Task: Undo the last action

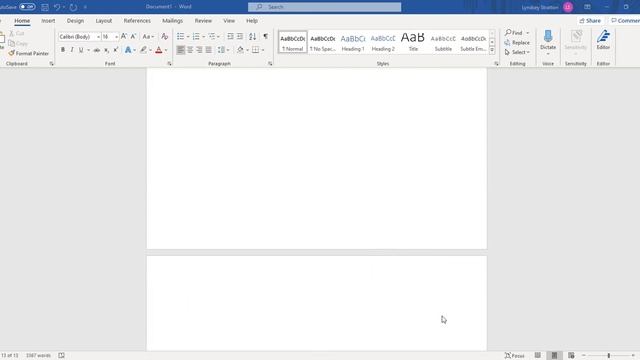Action: pyautogui.click(x=57, y=7)
